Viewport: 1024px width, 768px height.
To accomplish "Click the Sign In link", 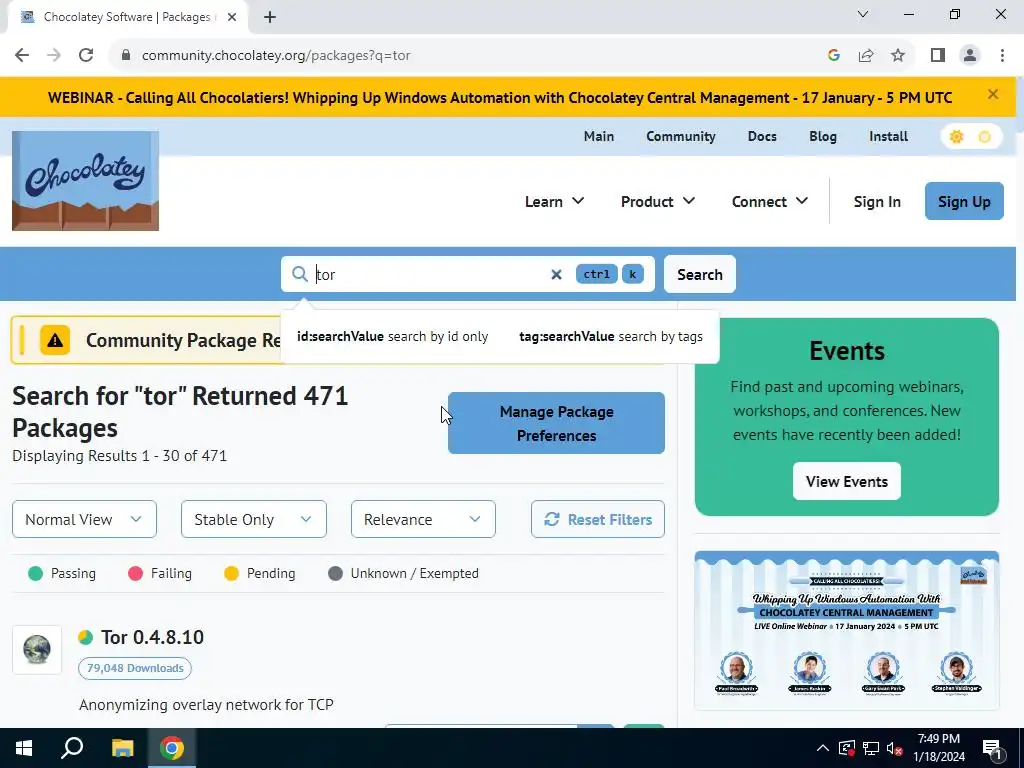I will (x=877, y=202).
